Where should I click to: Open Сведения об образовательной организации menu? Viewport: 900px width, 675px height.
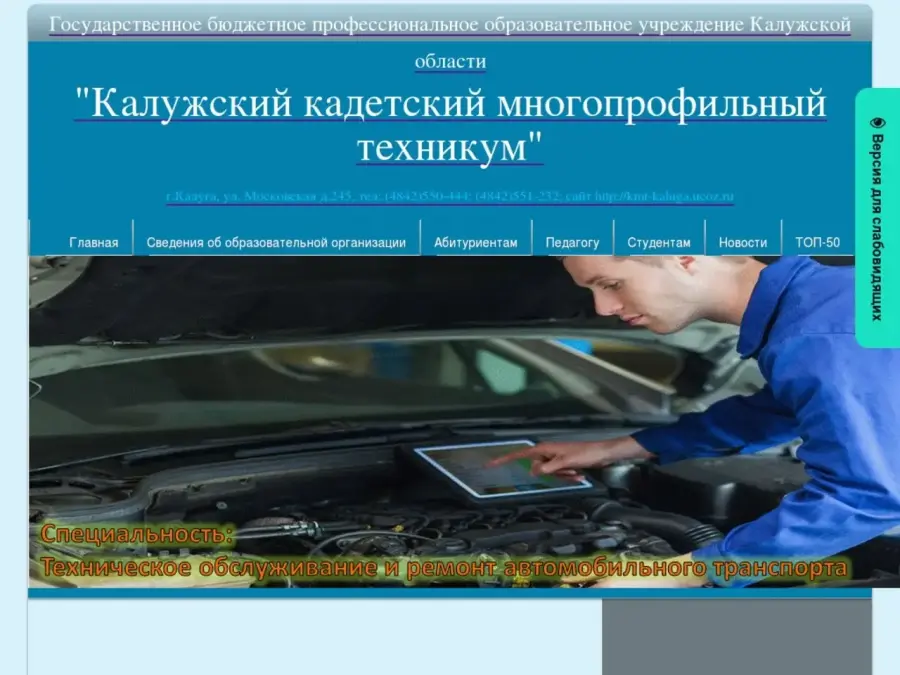[x=276, y=242]
